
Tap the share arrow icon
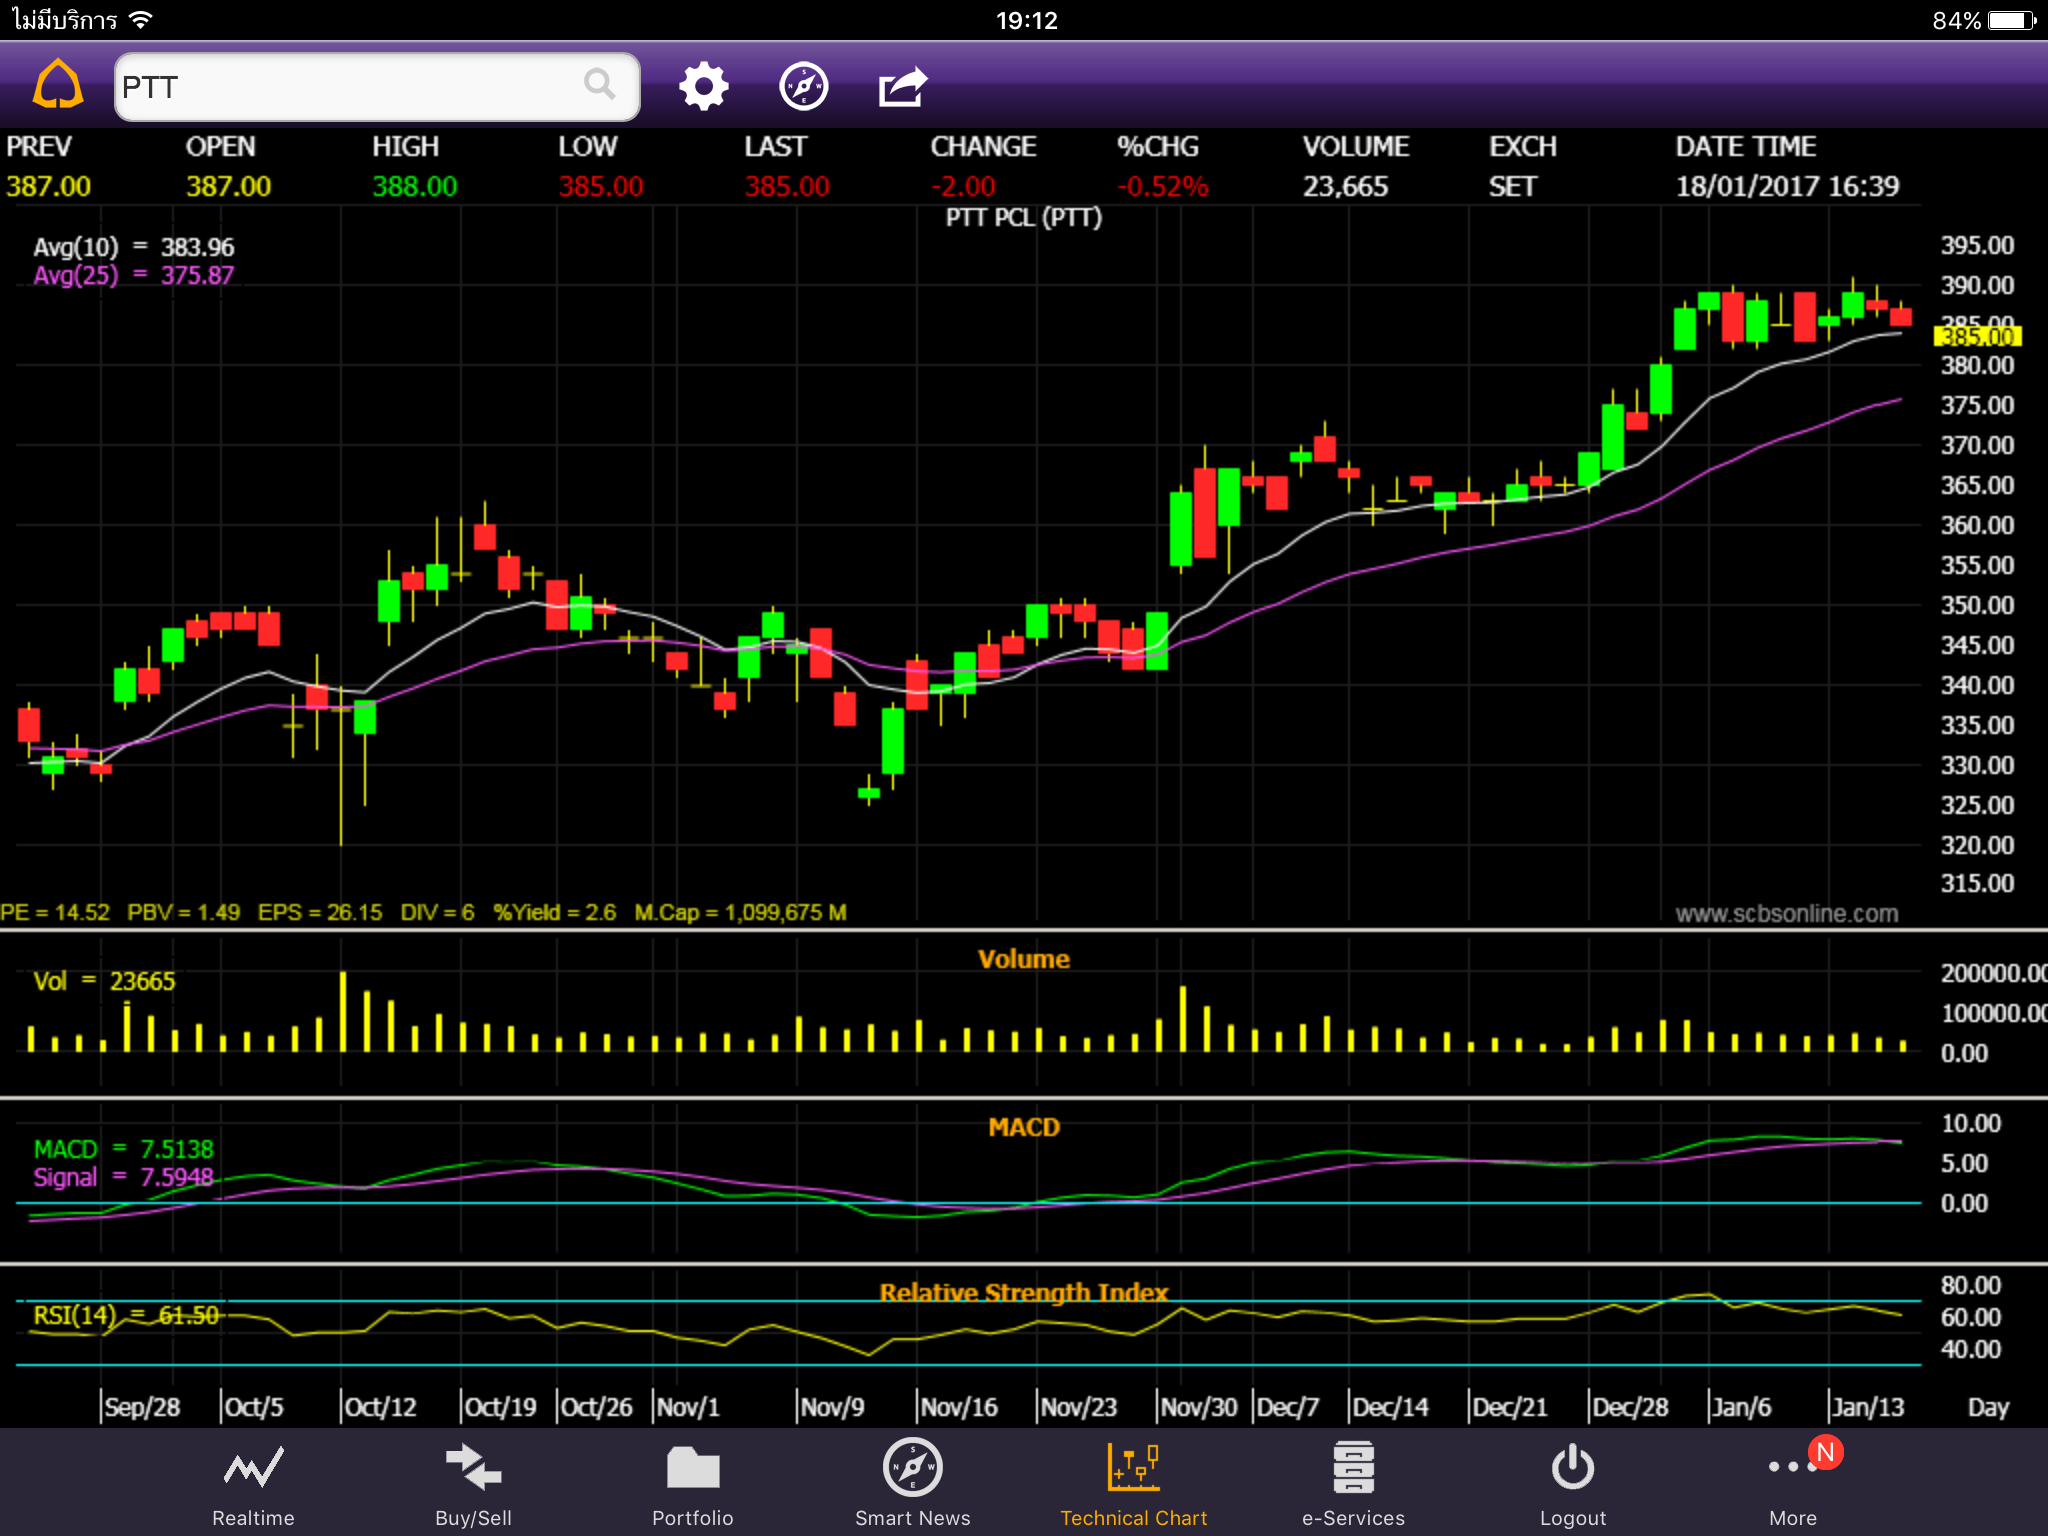[x=903, y=87]
